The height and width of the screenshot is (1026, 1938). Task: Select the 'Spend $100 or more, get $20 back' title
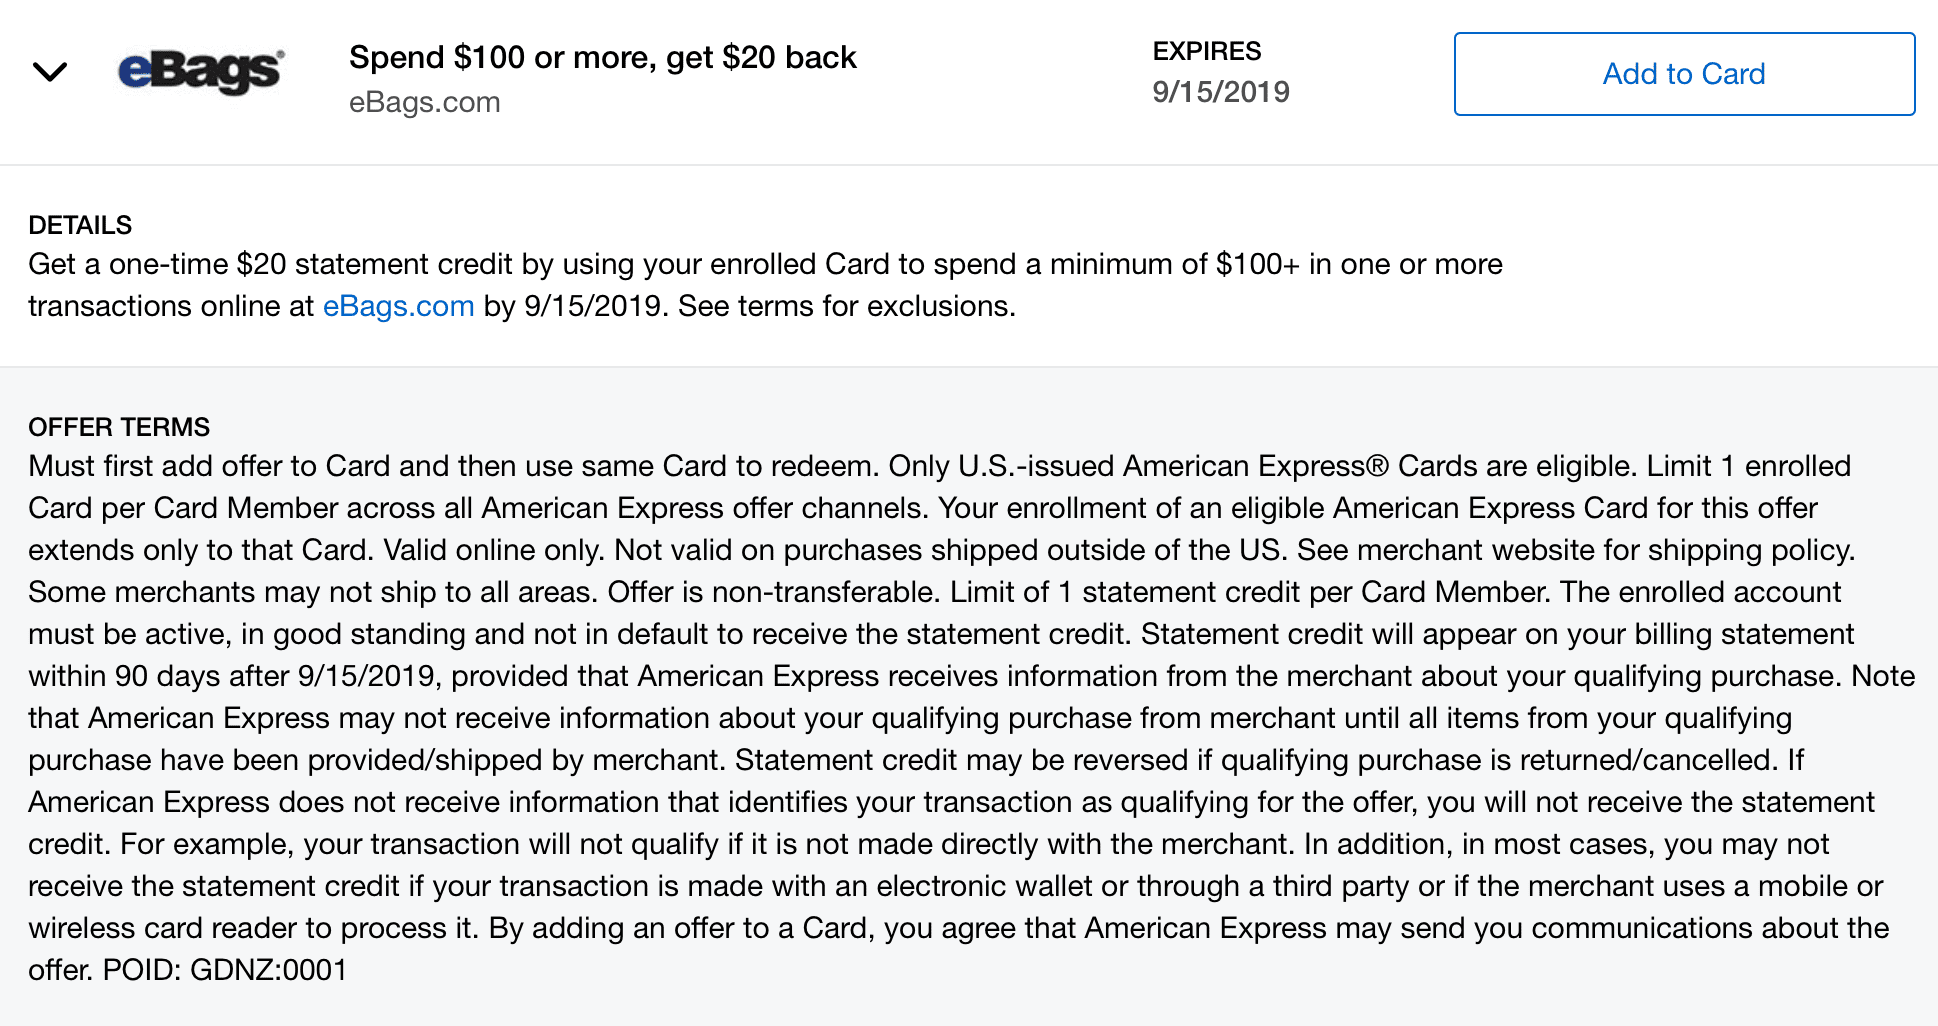pyautogui.click(x=603, y=57)
